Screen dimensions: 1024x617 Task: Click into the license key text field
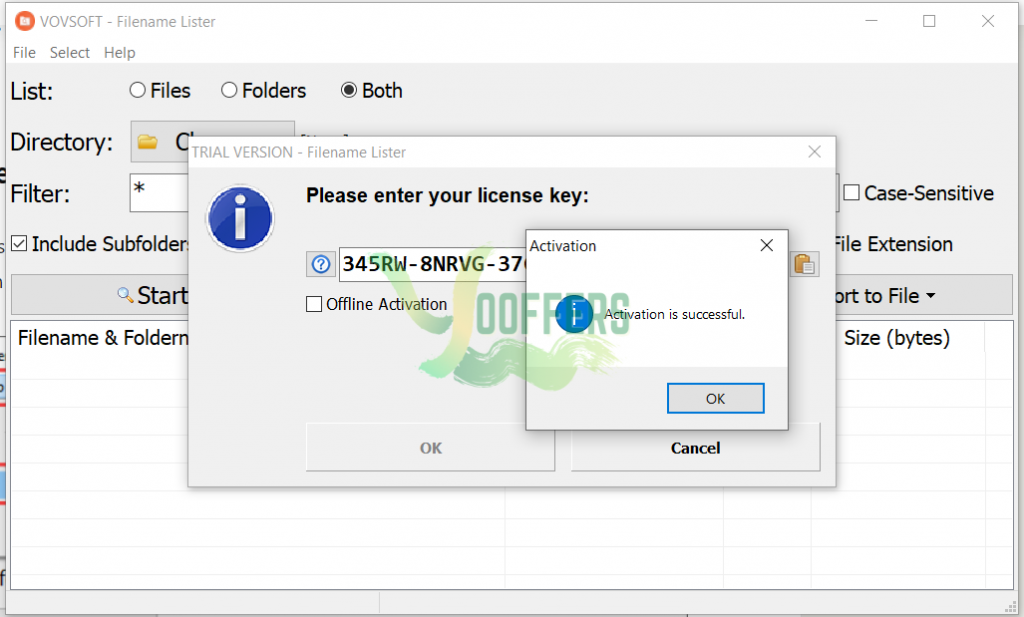(432, 264)
